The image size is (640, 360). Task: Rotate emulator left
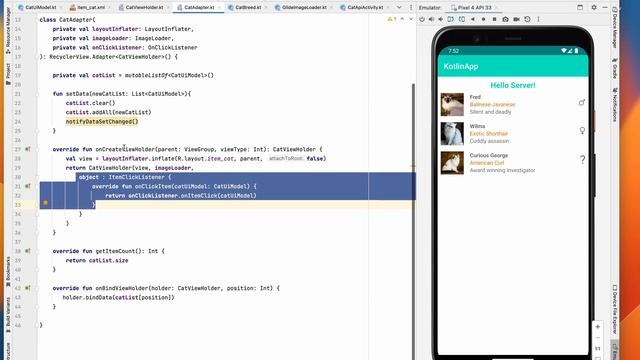(x=451, y=19)
